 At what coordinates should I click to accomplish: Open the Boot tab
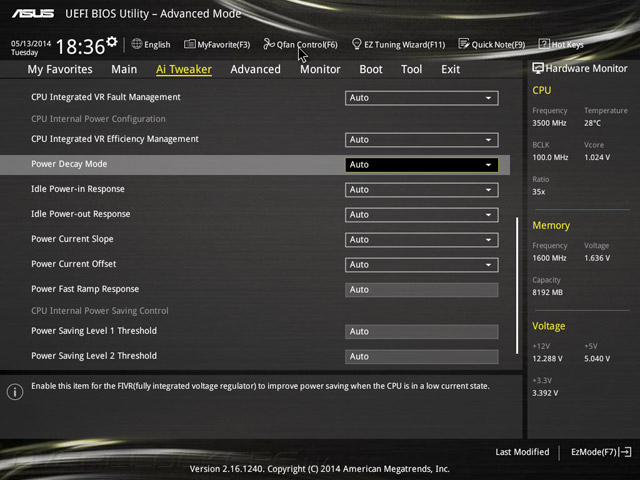[x=371, y=69]
